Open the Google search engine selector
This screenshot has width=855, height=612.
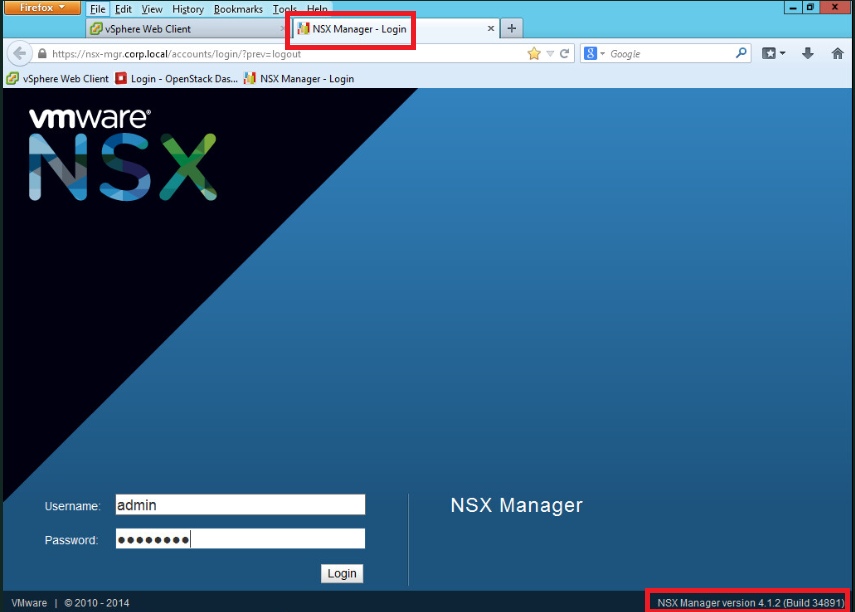[594, 53]
